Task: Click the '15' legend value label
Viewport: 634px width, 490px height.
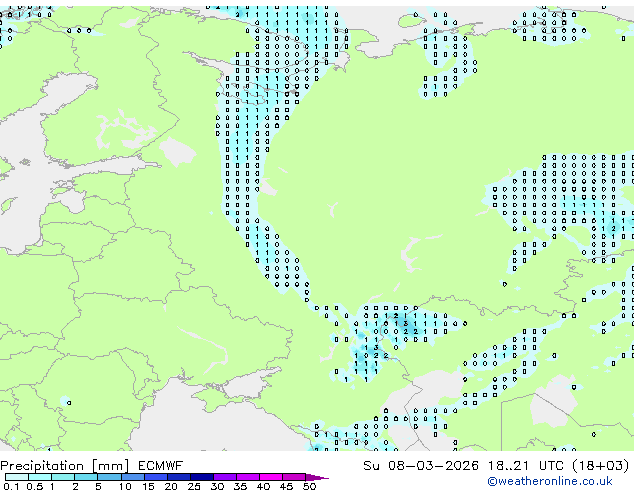Action: pos(148,486)
